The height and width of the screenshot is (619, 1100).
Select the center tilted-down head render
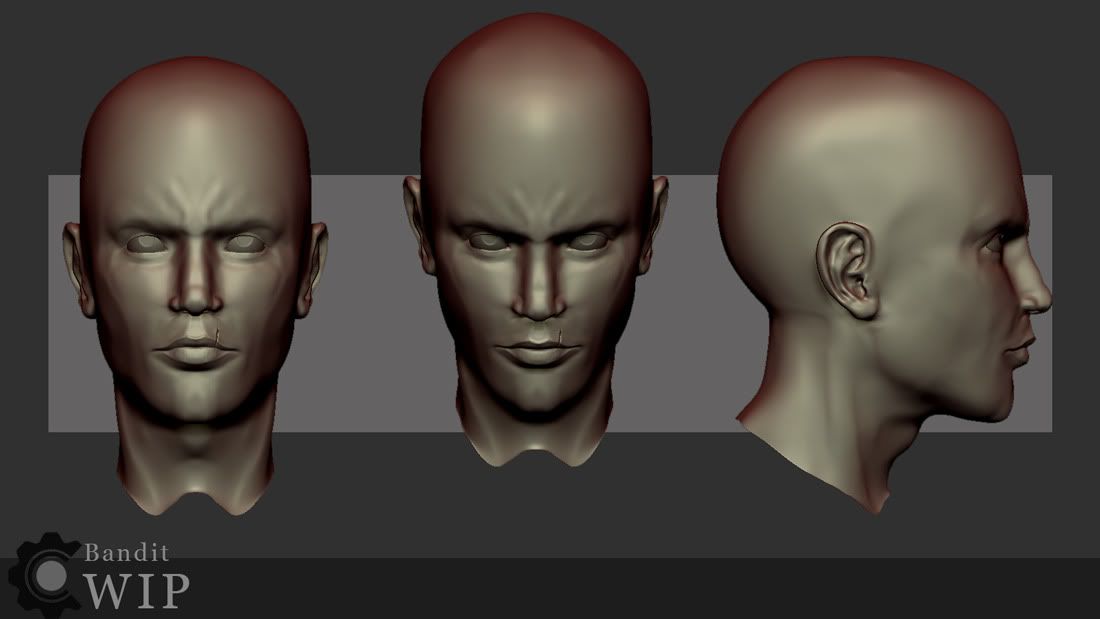pyautogui.click(x=537, y=240)
